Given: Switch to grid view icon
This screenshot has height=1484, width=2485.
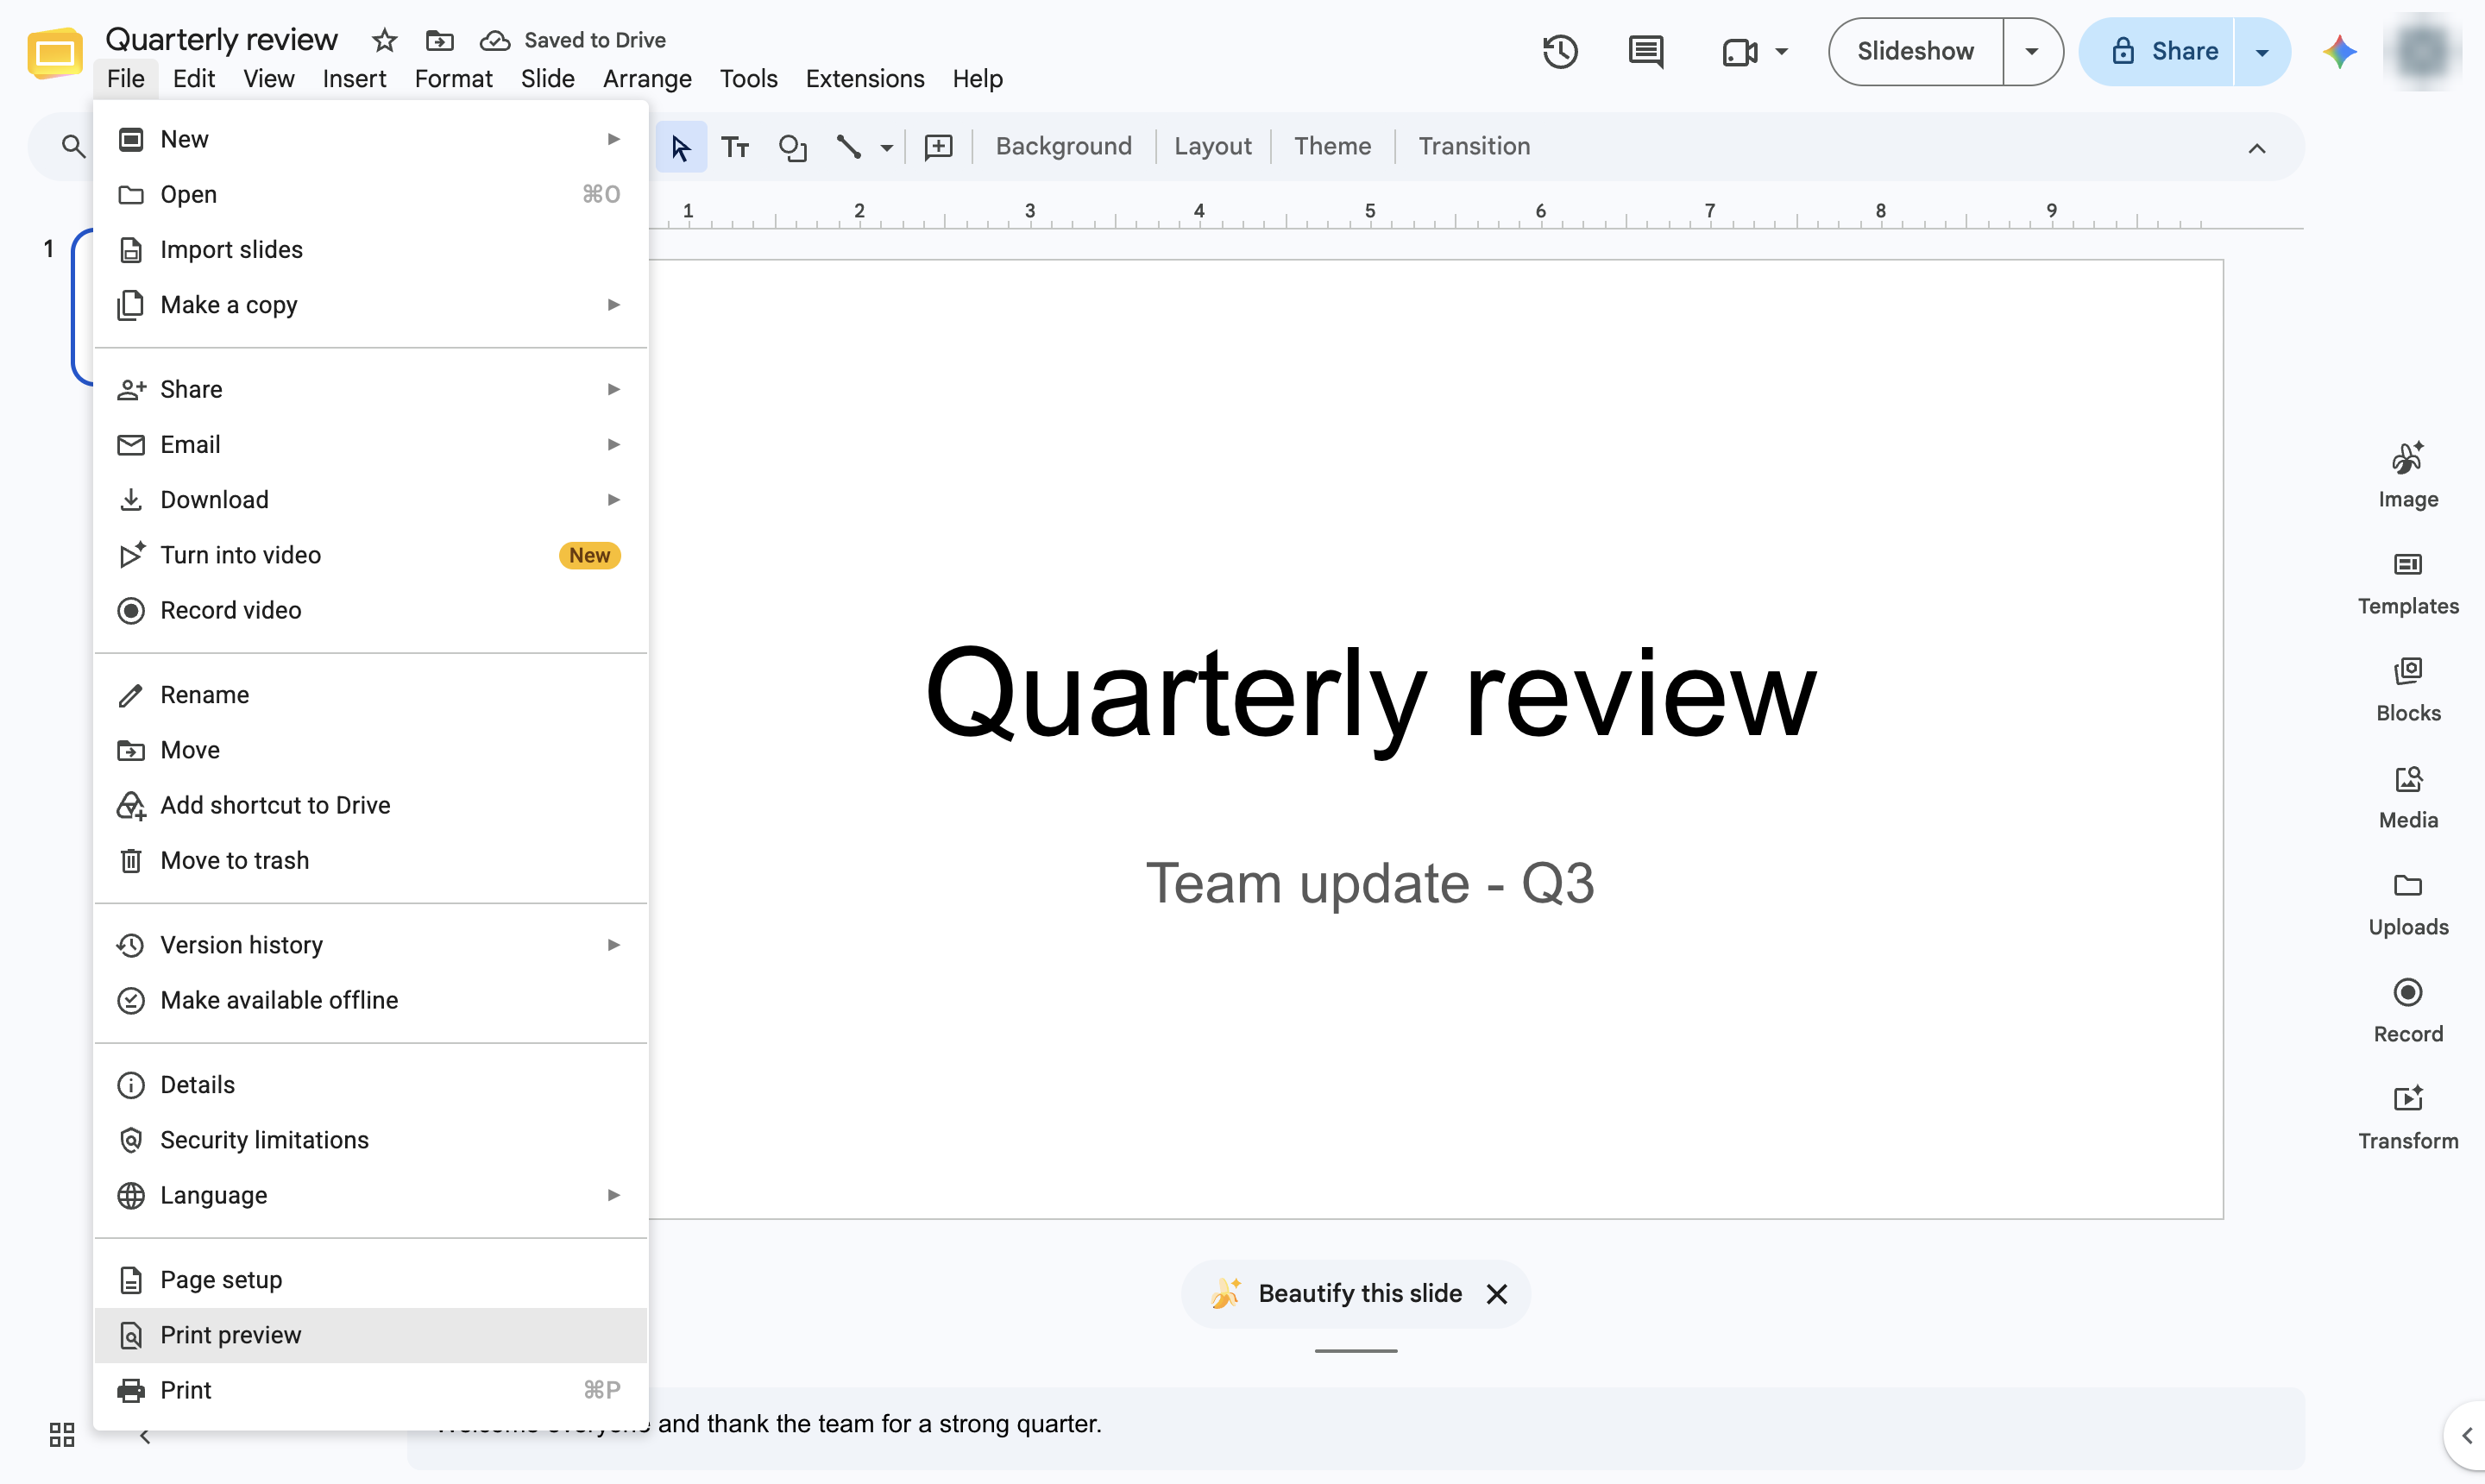Looking at the screenshot, I should coord(61,1435).
